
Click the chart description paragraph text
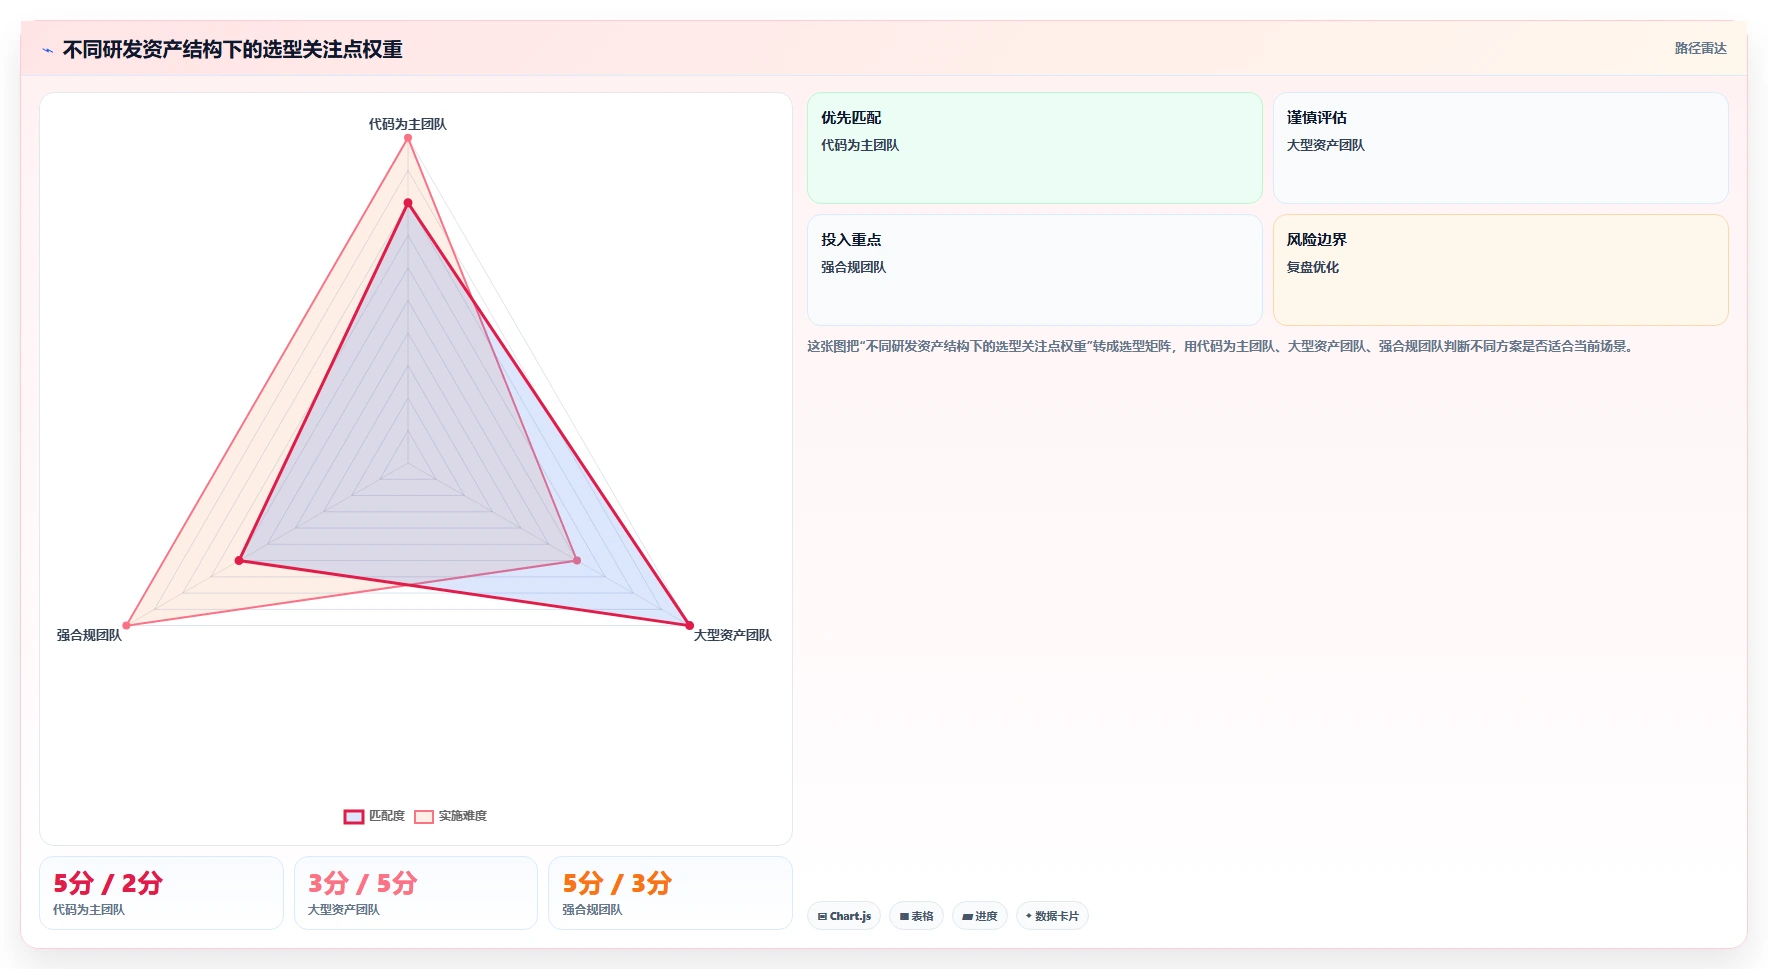coord(1221,346)
